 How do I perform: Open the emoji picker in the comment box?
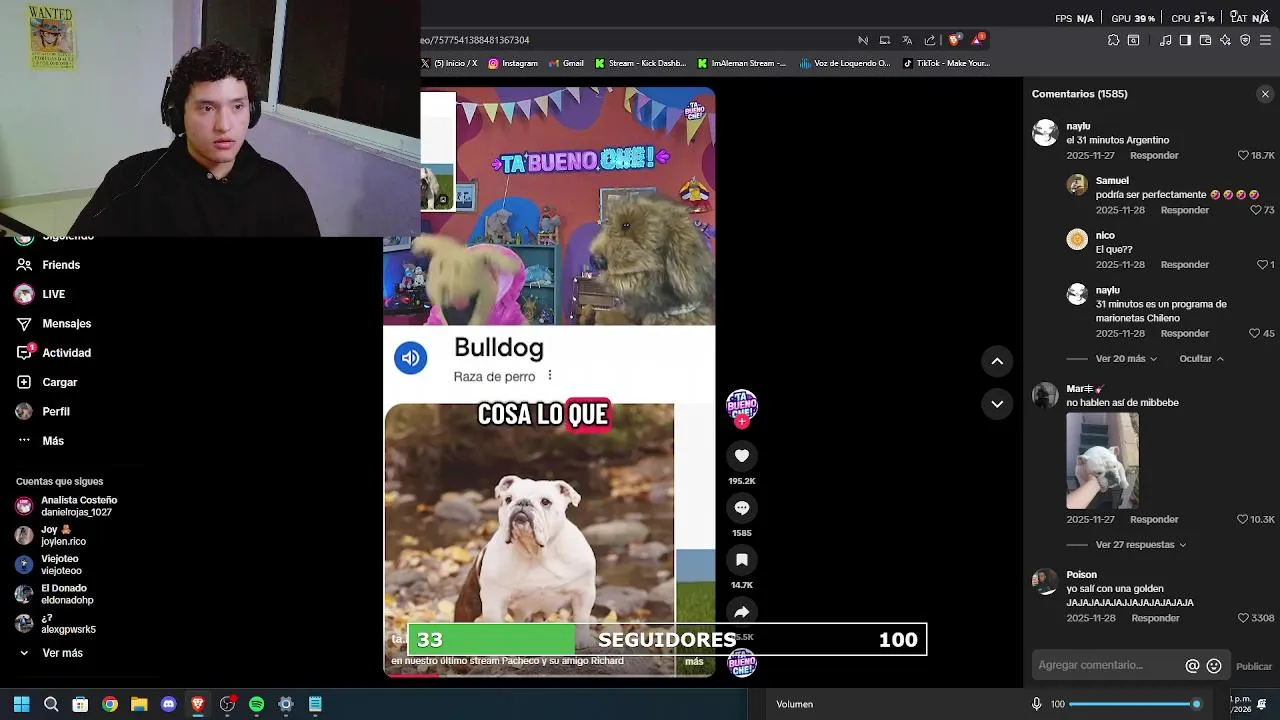coord(1214,666)
